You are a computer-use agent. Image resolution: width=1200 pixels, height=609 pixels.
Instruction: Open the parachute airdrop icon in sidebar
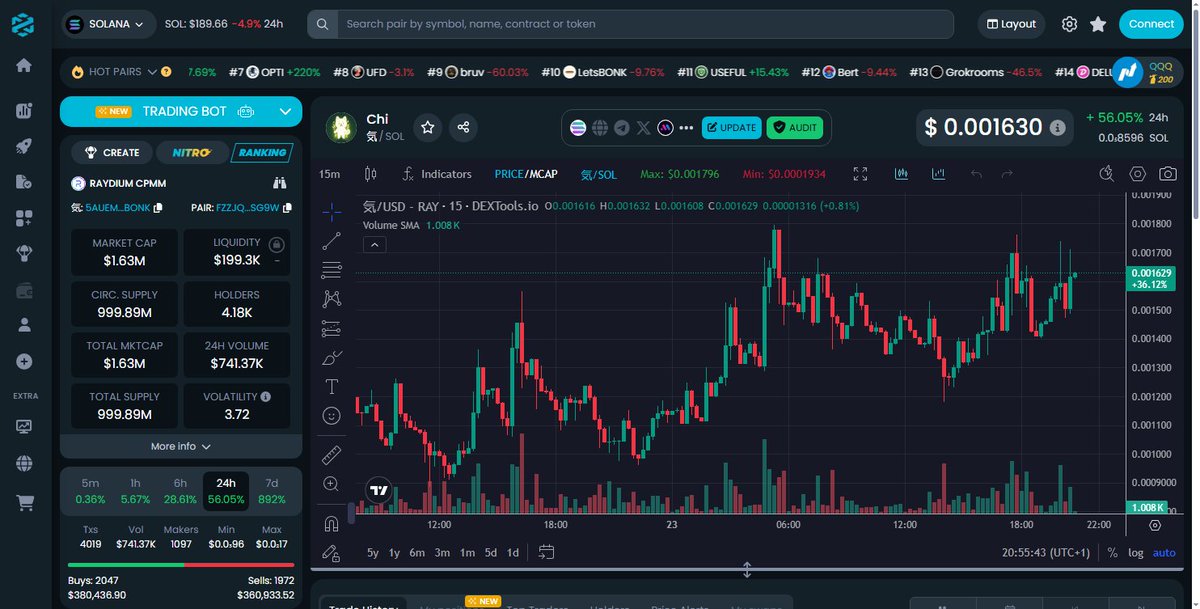24,254
